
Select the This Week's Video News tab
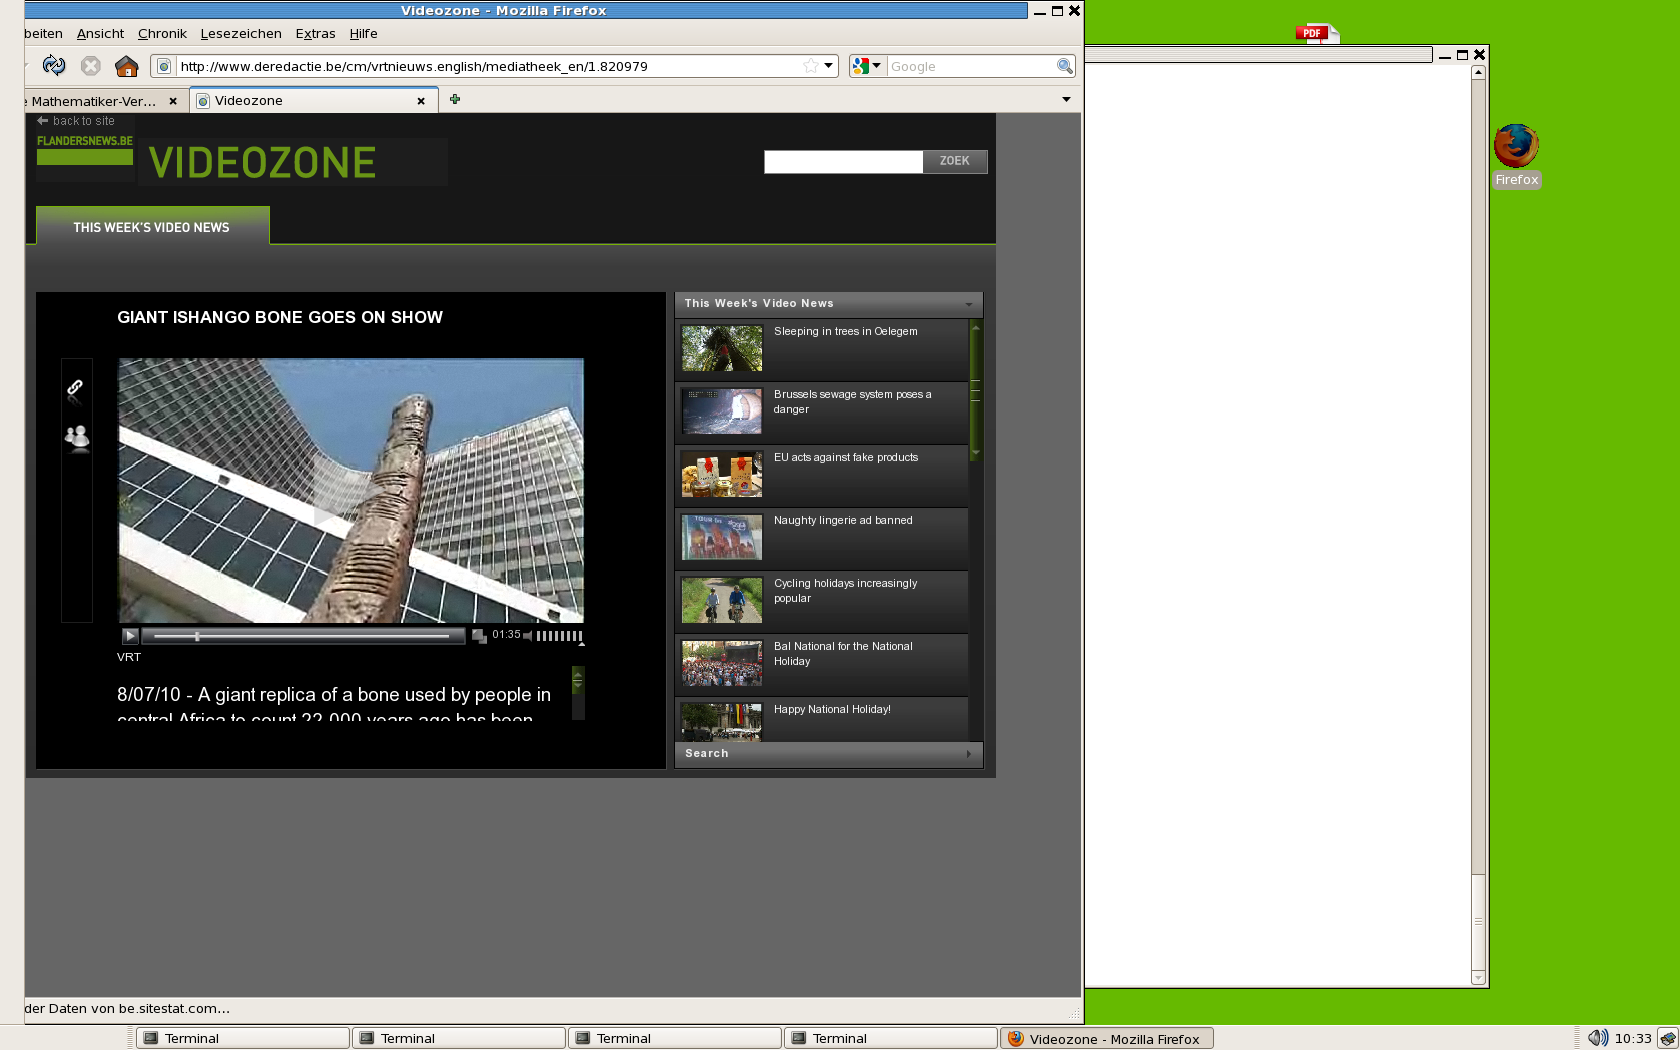click(x=152, y=227)
